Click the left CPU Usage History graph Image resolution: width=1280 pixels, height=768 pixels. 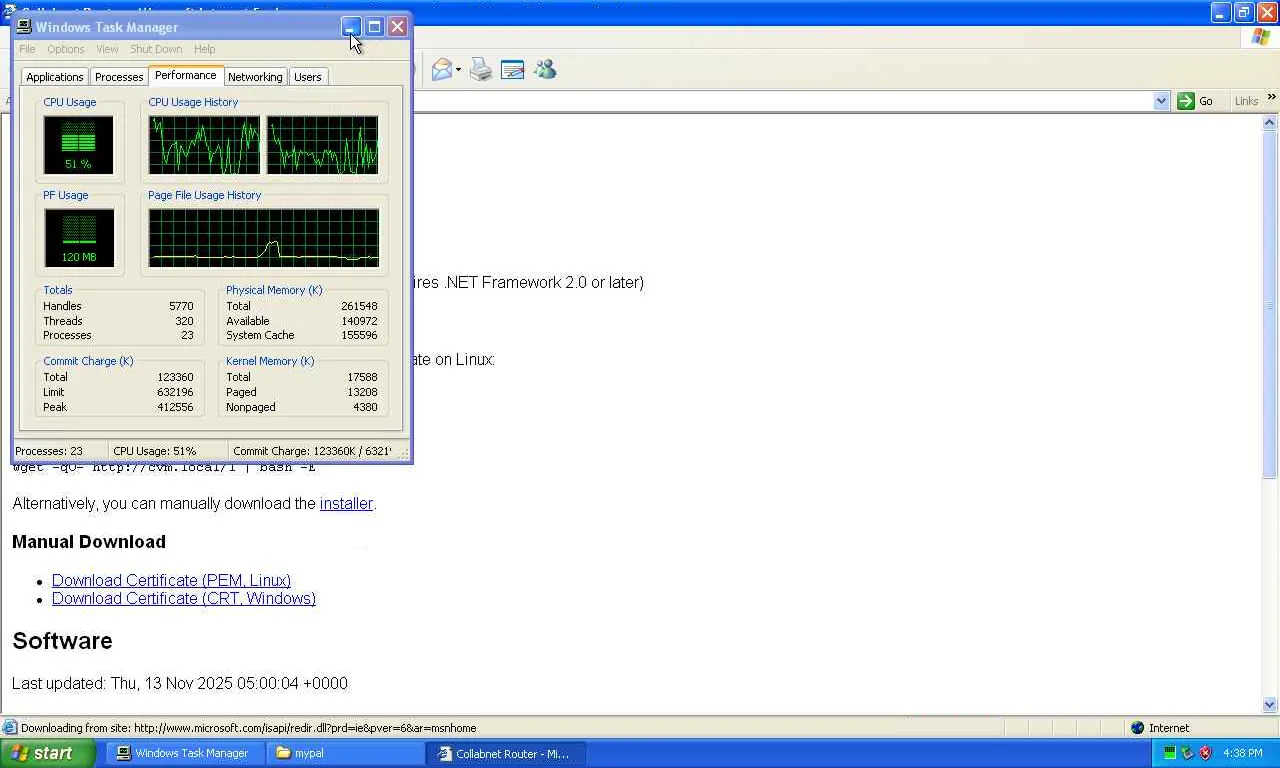[204, 145]
